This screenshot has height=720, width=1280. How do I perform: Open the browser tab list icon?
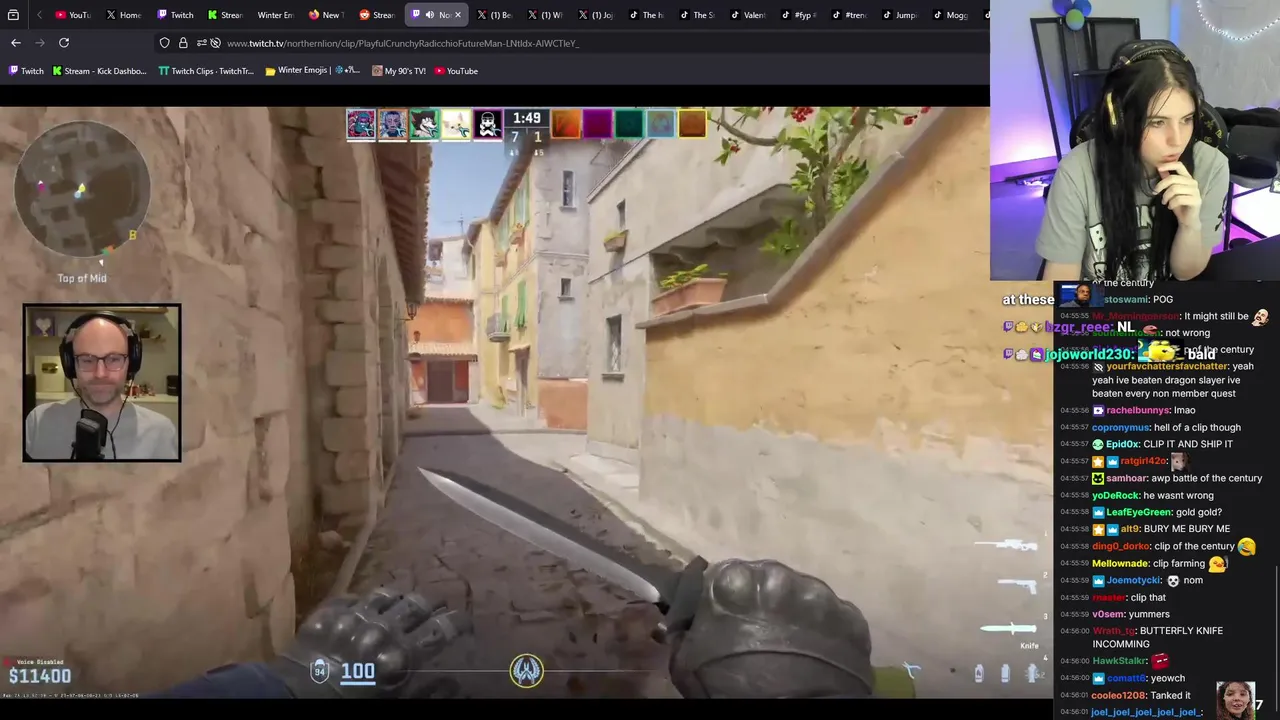coord(13,15)
